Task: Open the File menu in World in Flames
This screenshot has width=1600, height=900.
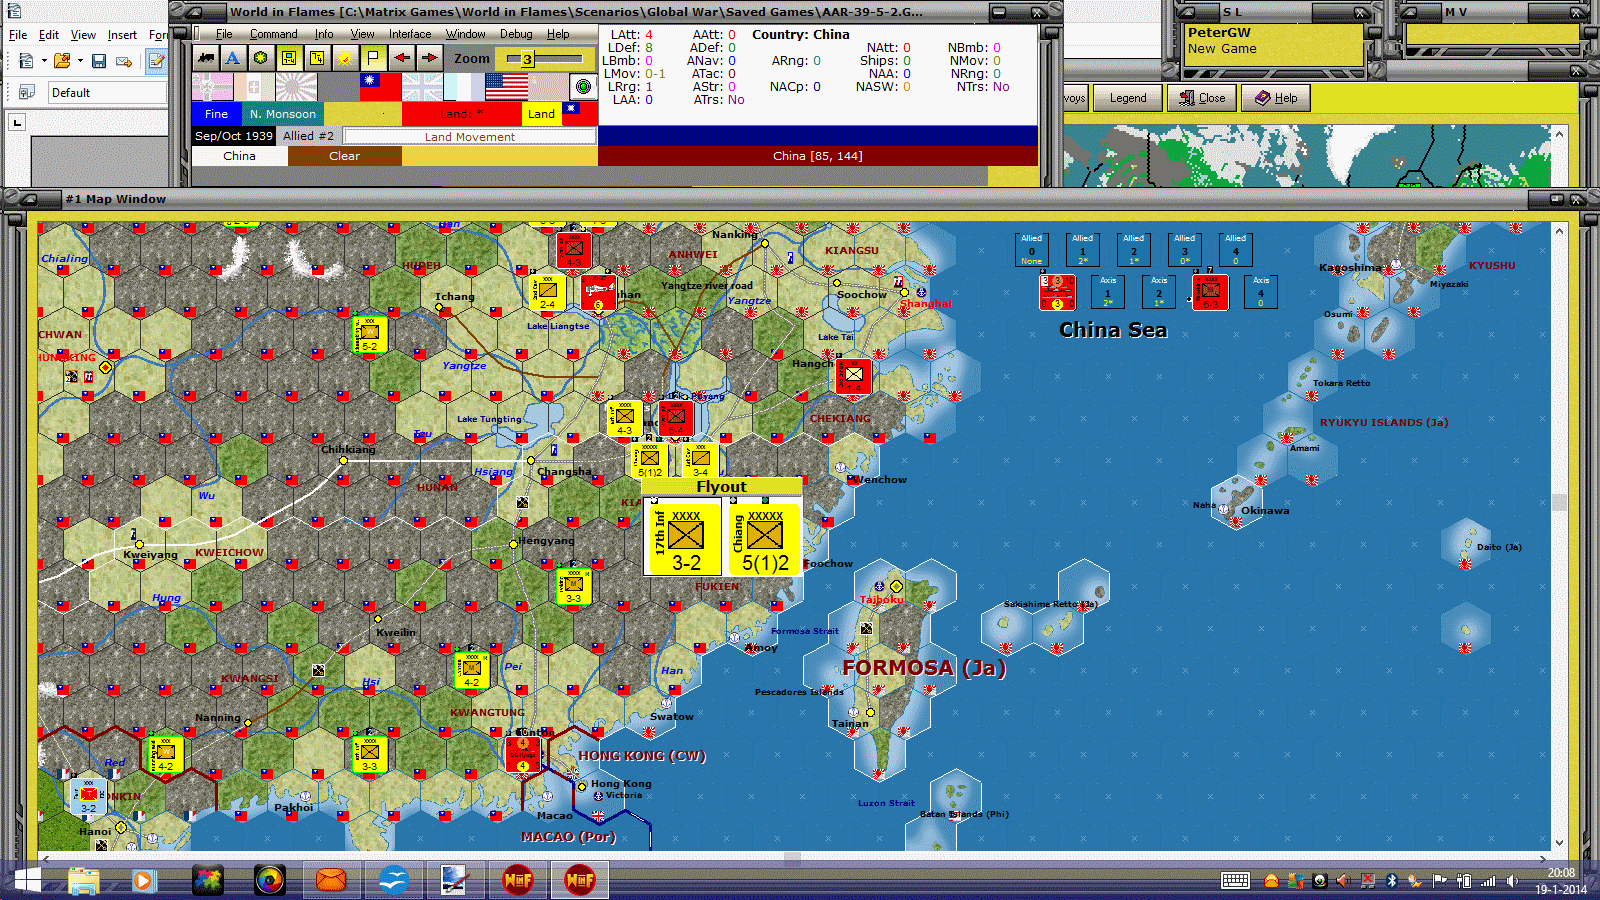Action: pos(224,34)
